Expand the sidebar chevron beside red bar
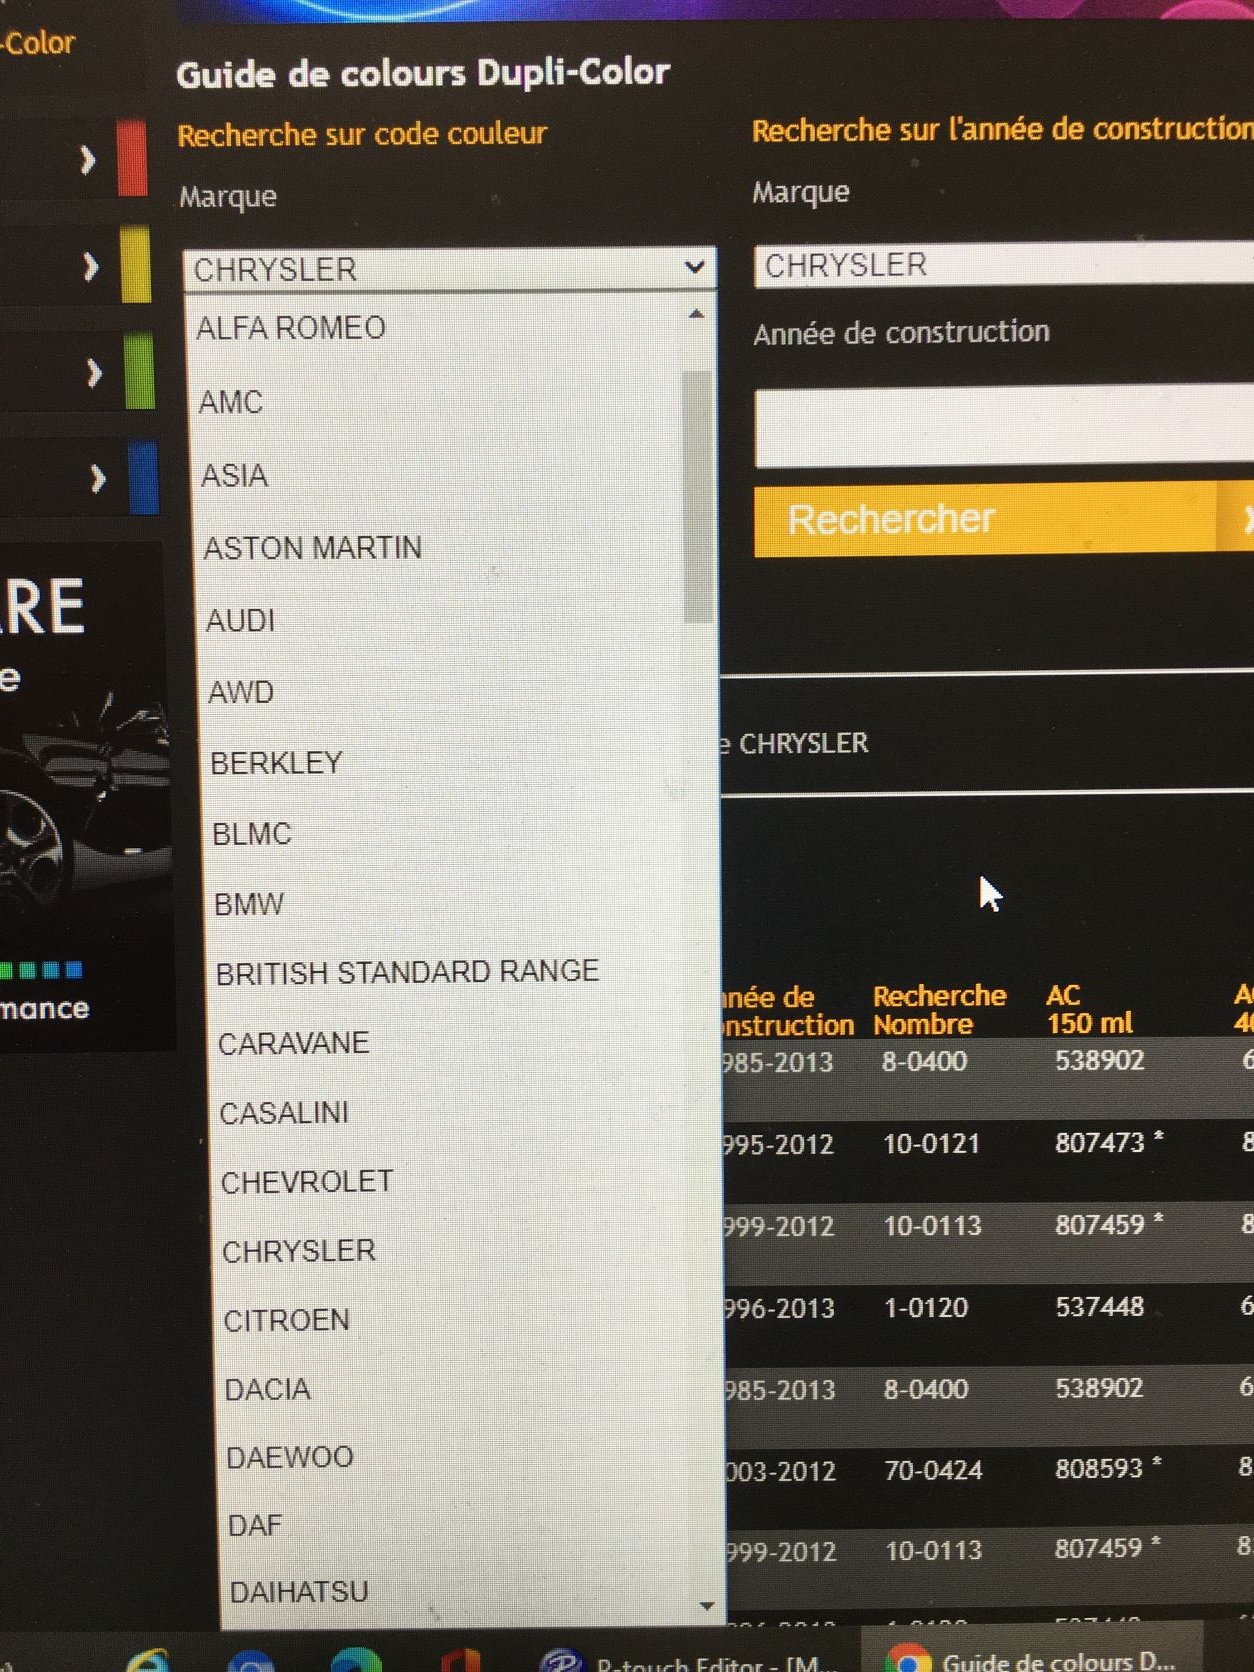The height and width of the screenshot is (1672, 1254). [89, 159]
